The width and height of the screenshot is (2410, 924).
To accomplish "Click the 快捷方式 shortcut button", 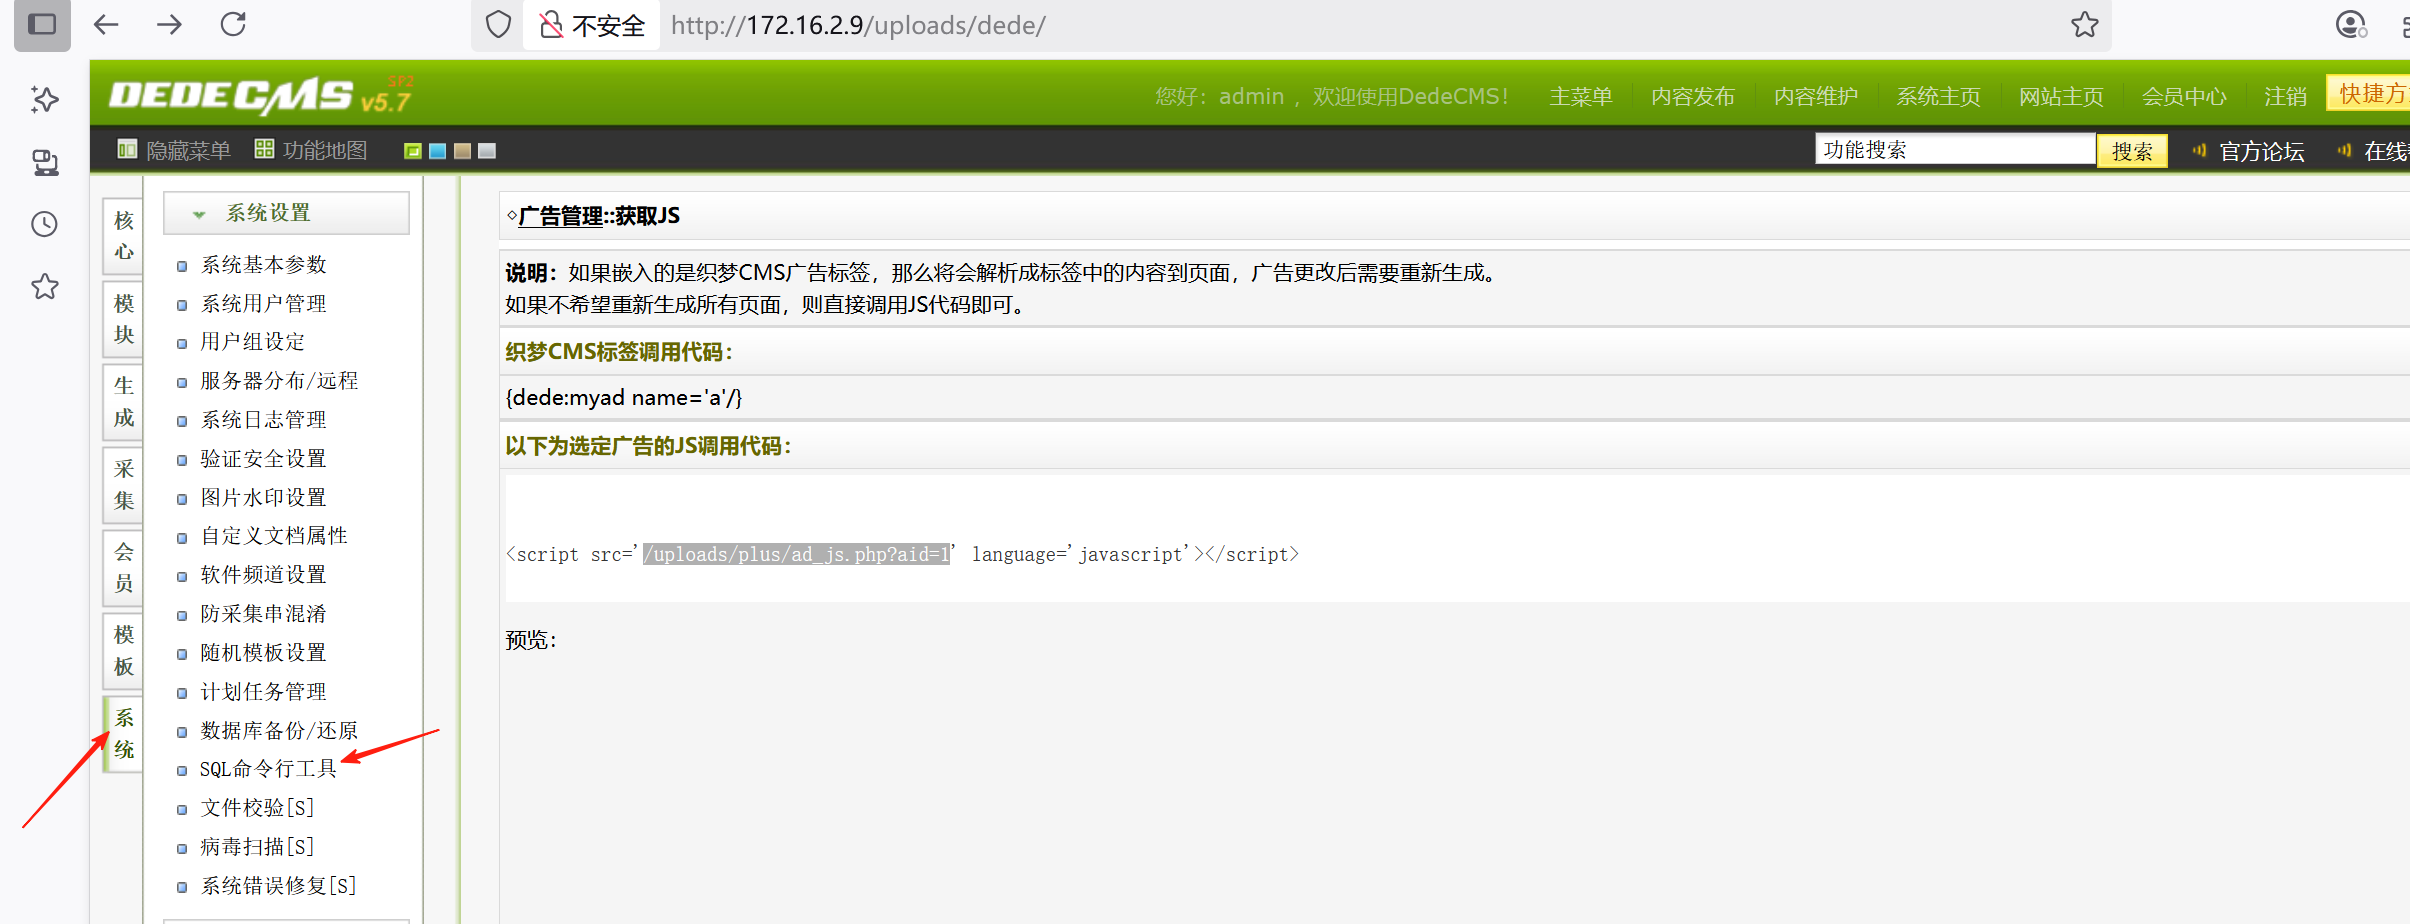I will 2369,93.
